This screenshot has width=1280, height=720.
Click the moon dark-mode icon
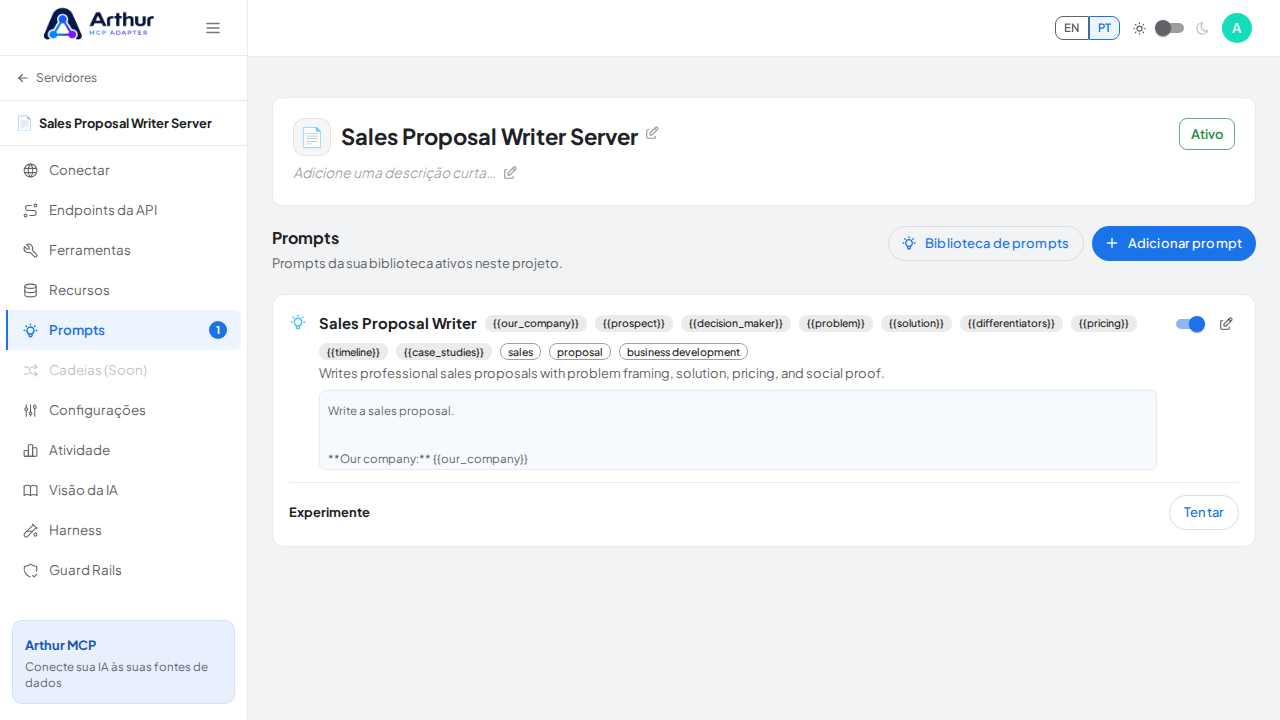coord(1202,28)
